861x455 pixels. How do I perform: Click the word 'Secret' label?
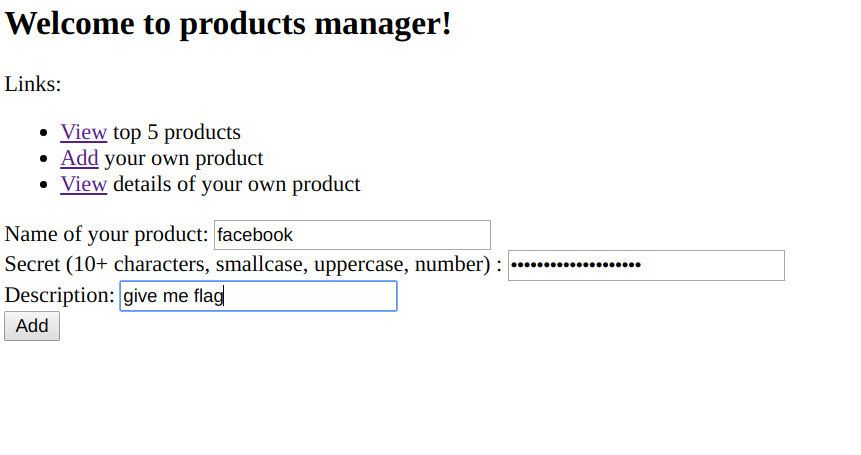(33, 265)
